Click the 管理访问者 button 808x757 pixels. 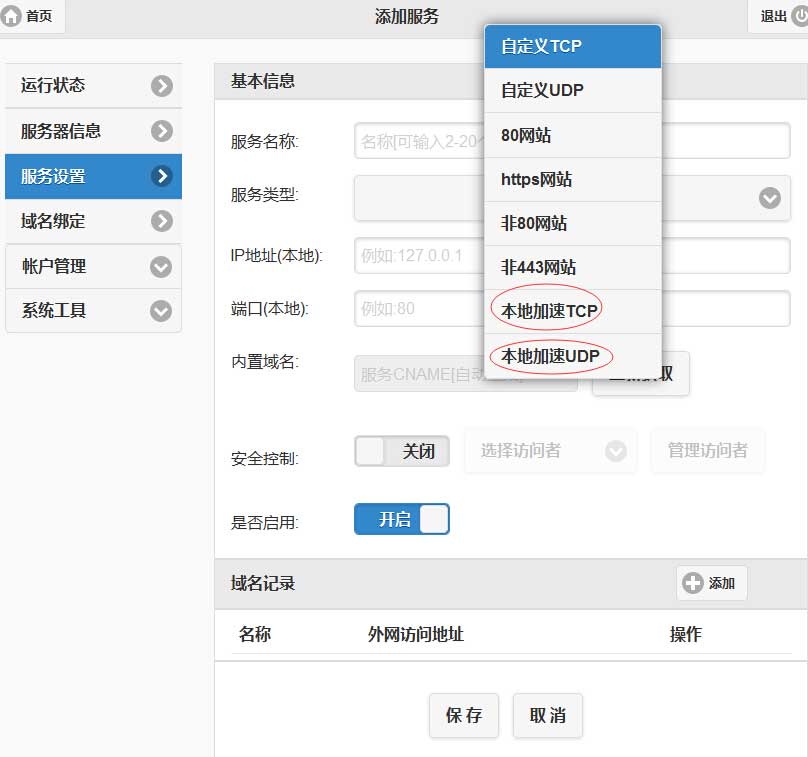click(707, 451)
